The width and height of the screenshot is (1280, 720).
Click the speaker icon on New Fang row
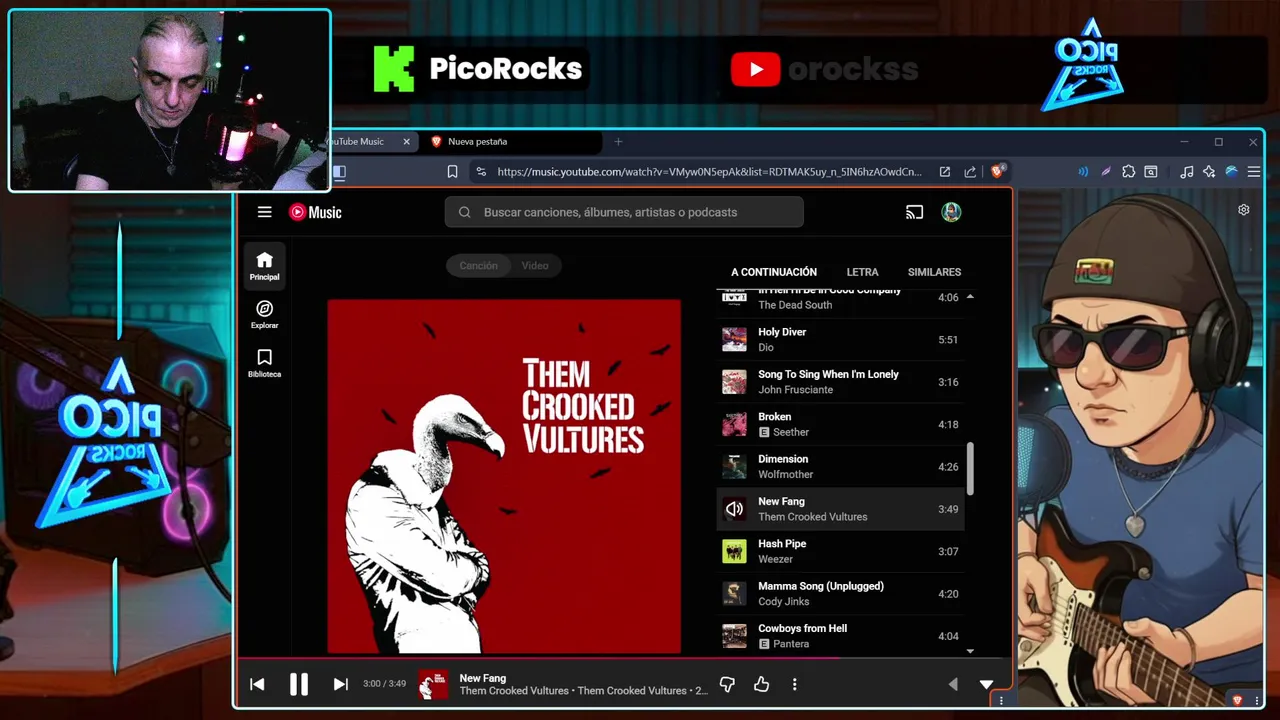tap(734, 509)
